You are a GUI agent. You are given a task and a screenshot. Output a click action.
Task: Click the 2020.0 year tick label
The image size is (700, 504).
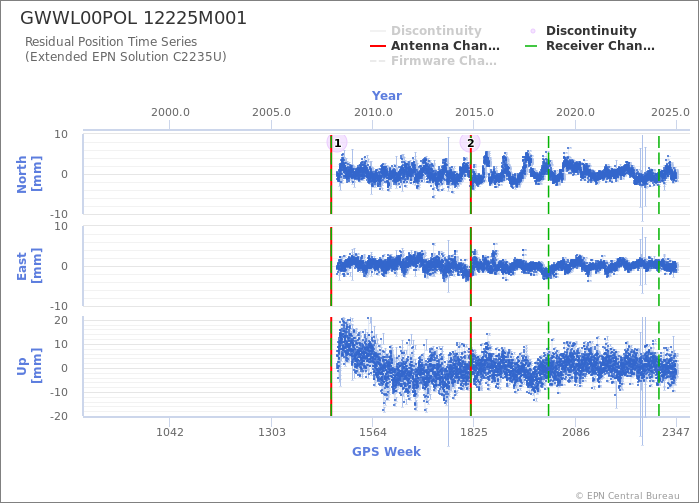pos(575,112)
